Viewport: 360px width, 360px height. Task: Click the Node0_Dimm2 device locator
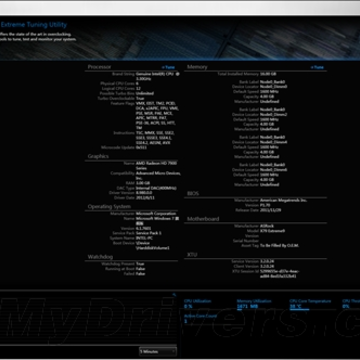pyautogui.click(x=274, y=114)
